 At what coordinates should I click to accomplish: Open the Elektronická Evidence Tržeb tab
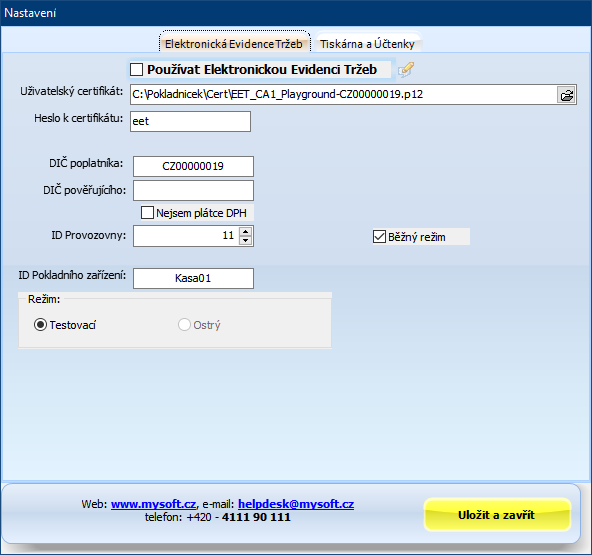click(x=234, y=44)
